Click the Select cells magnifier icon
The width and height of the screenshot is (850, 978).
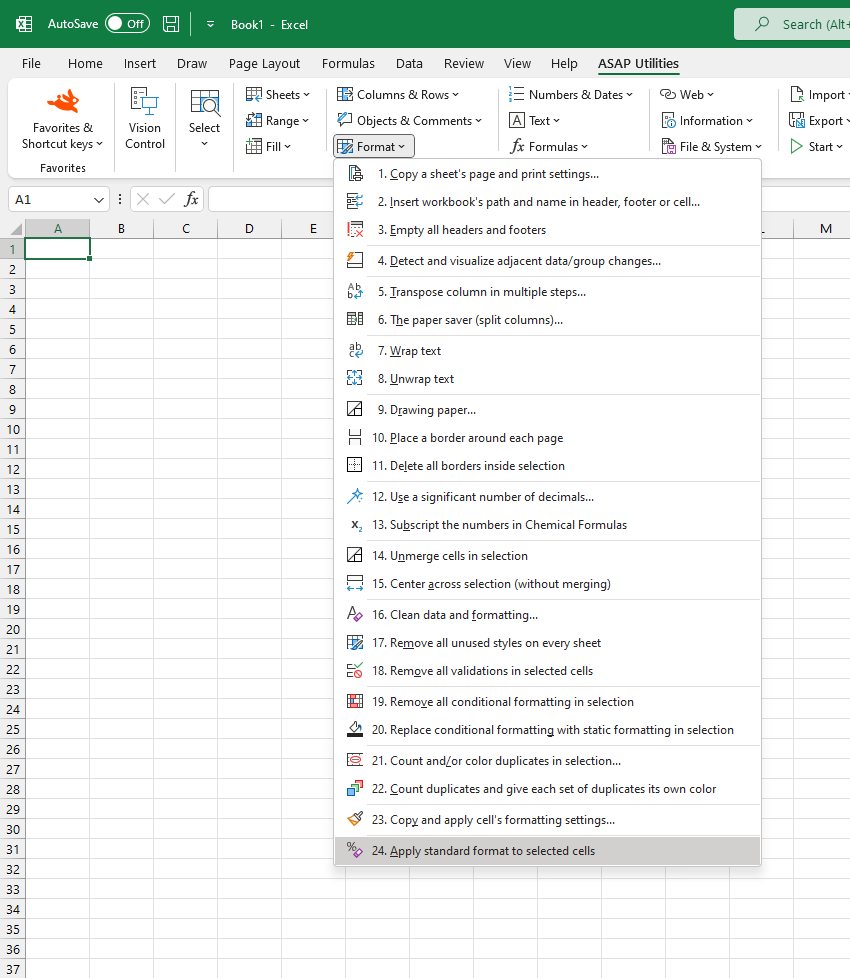tap(205, 102)
